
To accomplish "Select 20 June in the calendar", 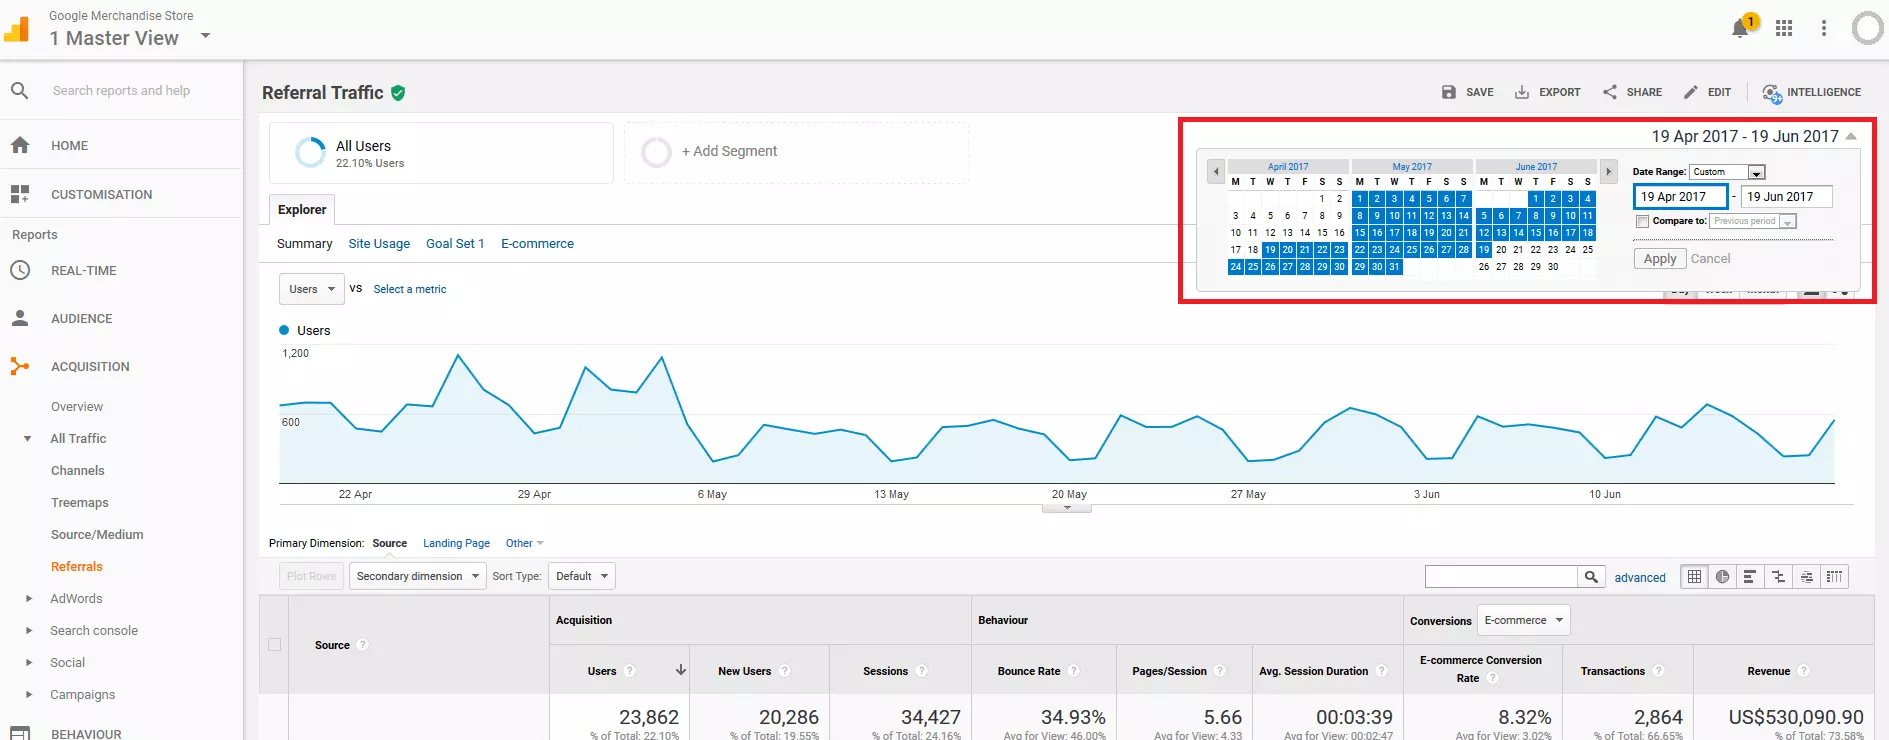I will coord(1501,250).
